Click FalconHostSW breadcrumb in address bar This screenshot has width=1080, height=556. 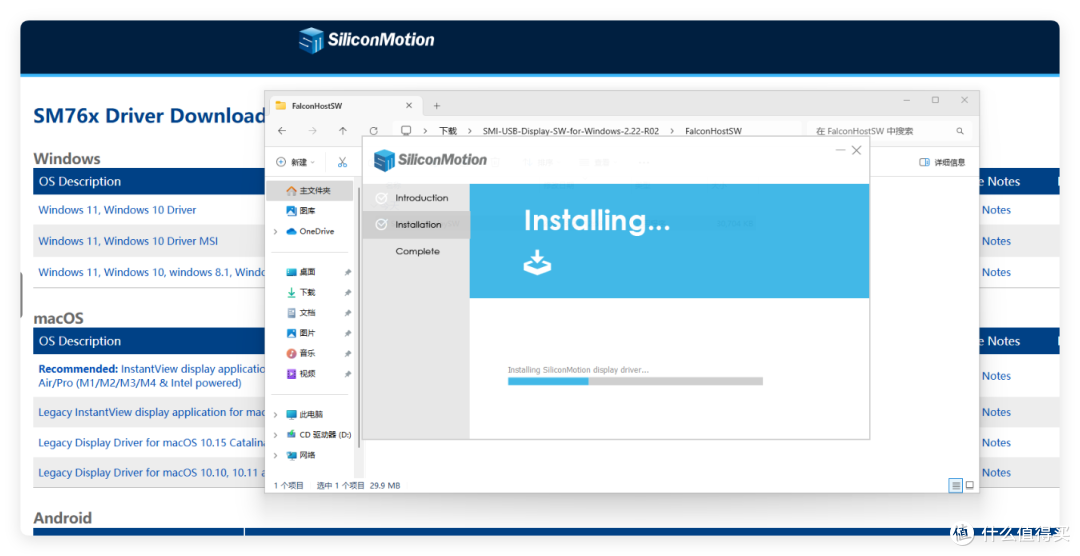pos(714,131)
